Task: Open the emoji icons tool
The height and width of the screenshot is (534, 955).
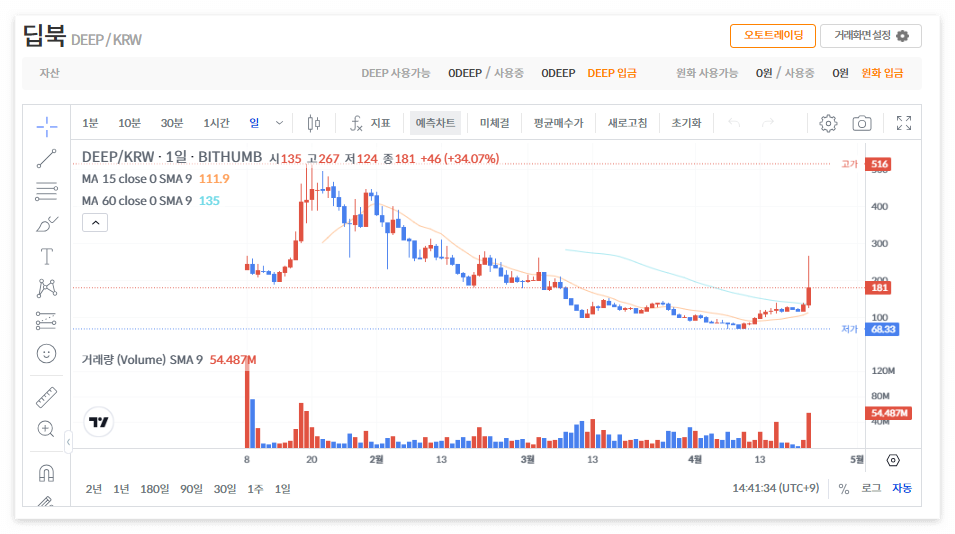Action: (46, 354)
